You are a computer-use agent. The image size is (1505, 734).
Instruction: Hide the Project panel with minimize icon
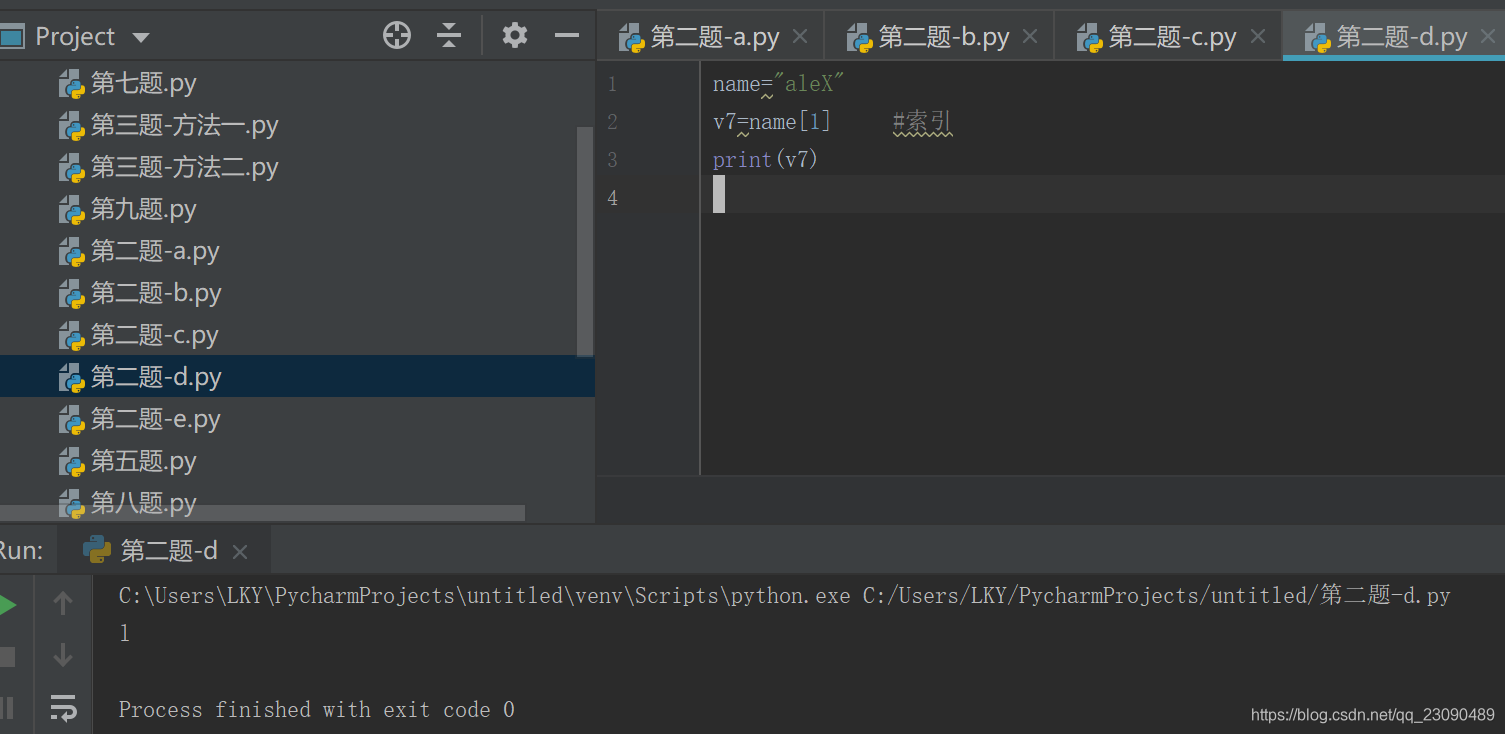click(x=567, y=36)
